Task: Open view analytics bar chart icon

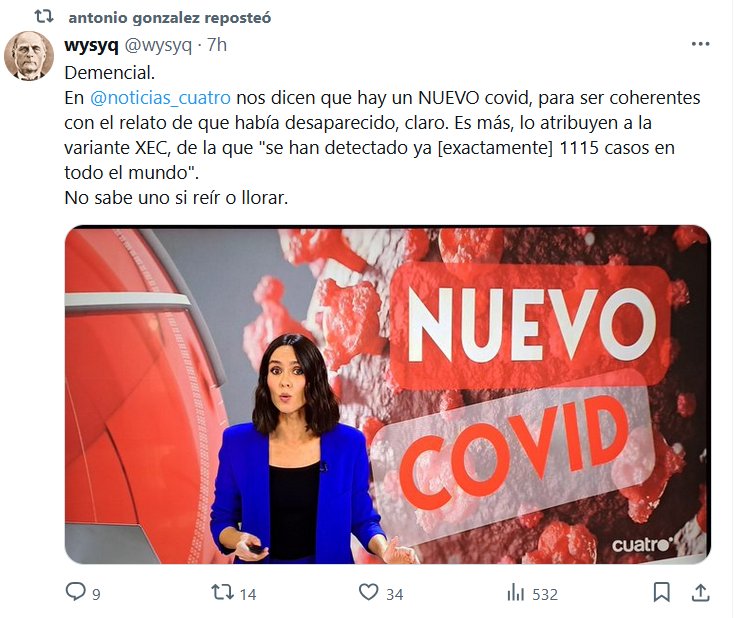Action: 515,592
